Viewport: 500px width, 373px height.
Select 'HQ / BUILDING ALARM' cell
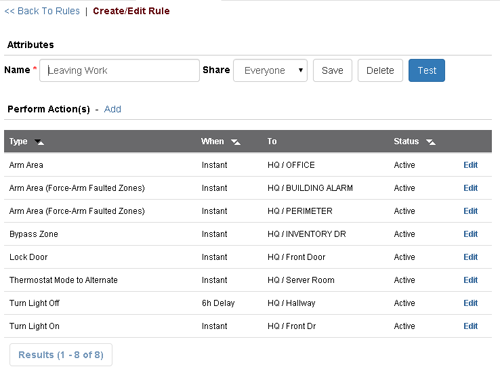coord(310,188)
